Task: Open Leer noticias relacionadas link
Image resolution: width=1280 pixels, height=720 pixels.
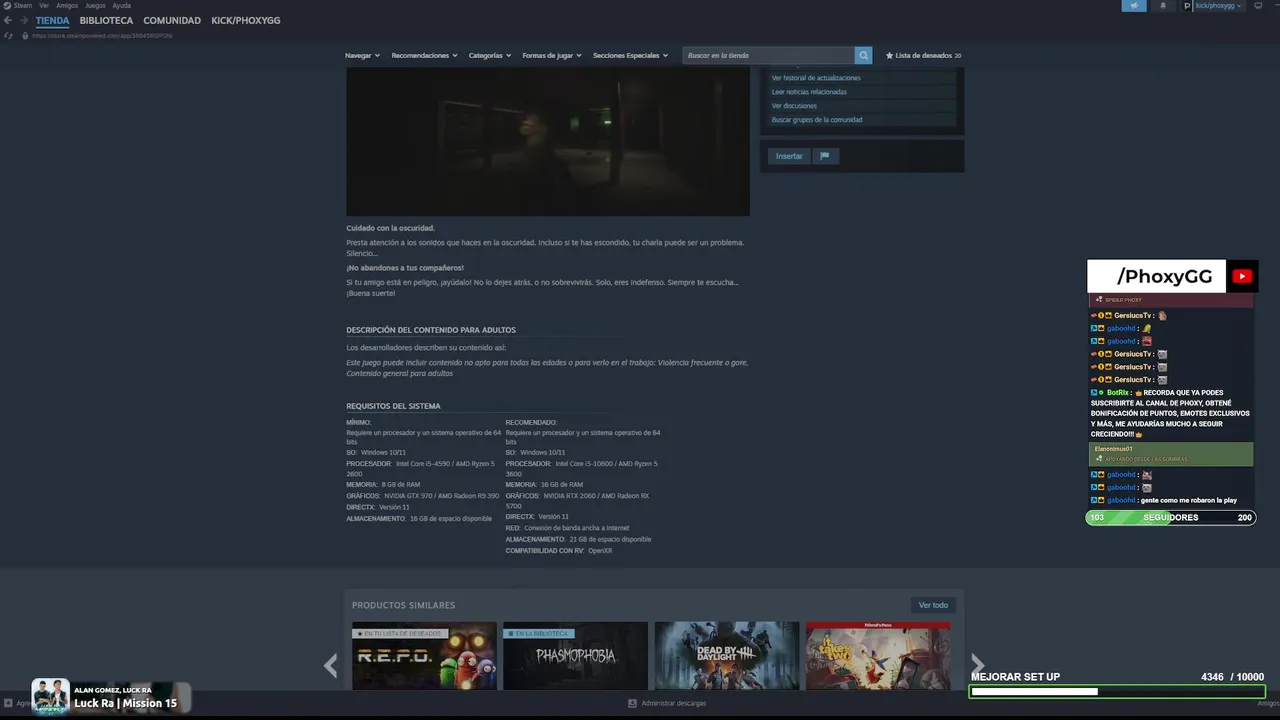Action: [x=809, y=92]
